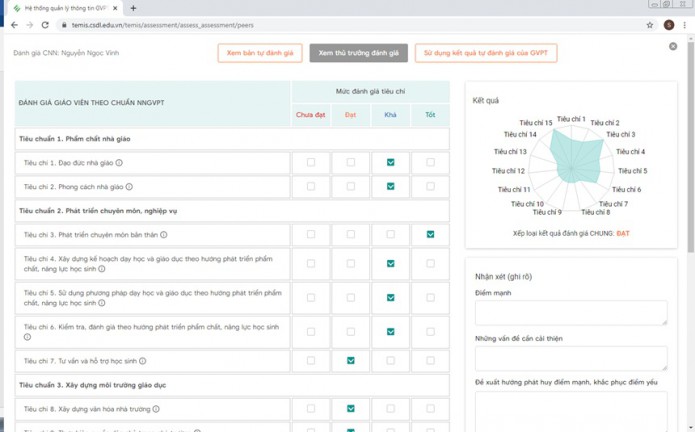Screen dimensions: 695x432
Task: Tick 'Chưa đạt' checkbox for Tiêu chí 7
Action: click(311, 360)
